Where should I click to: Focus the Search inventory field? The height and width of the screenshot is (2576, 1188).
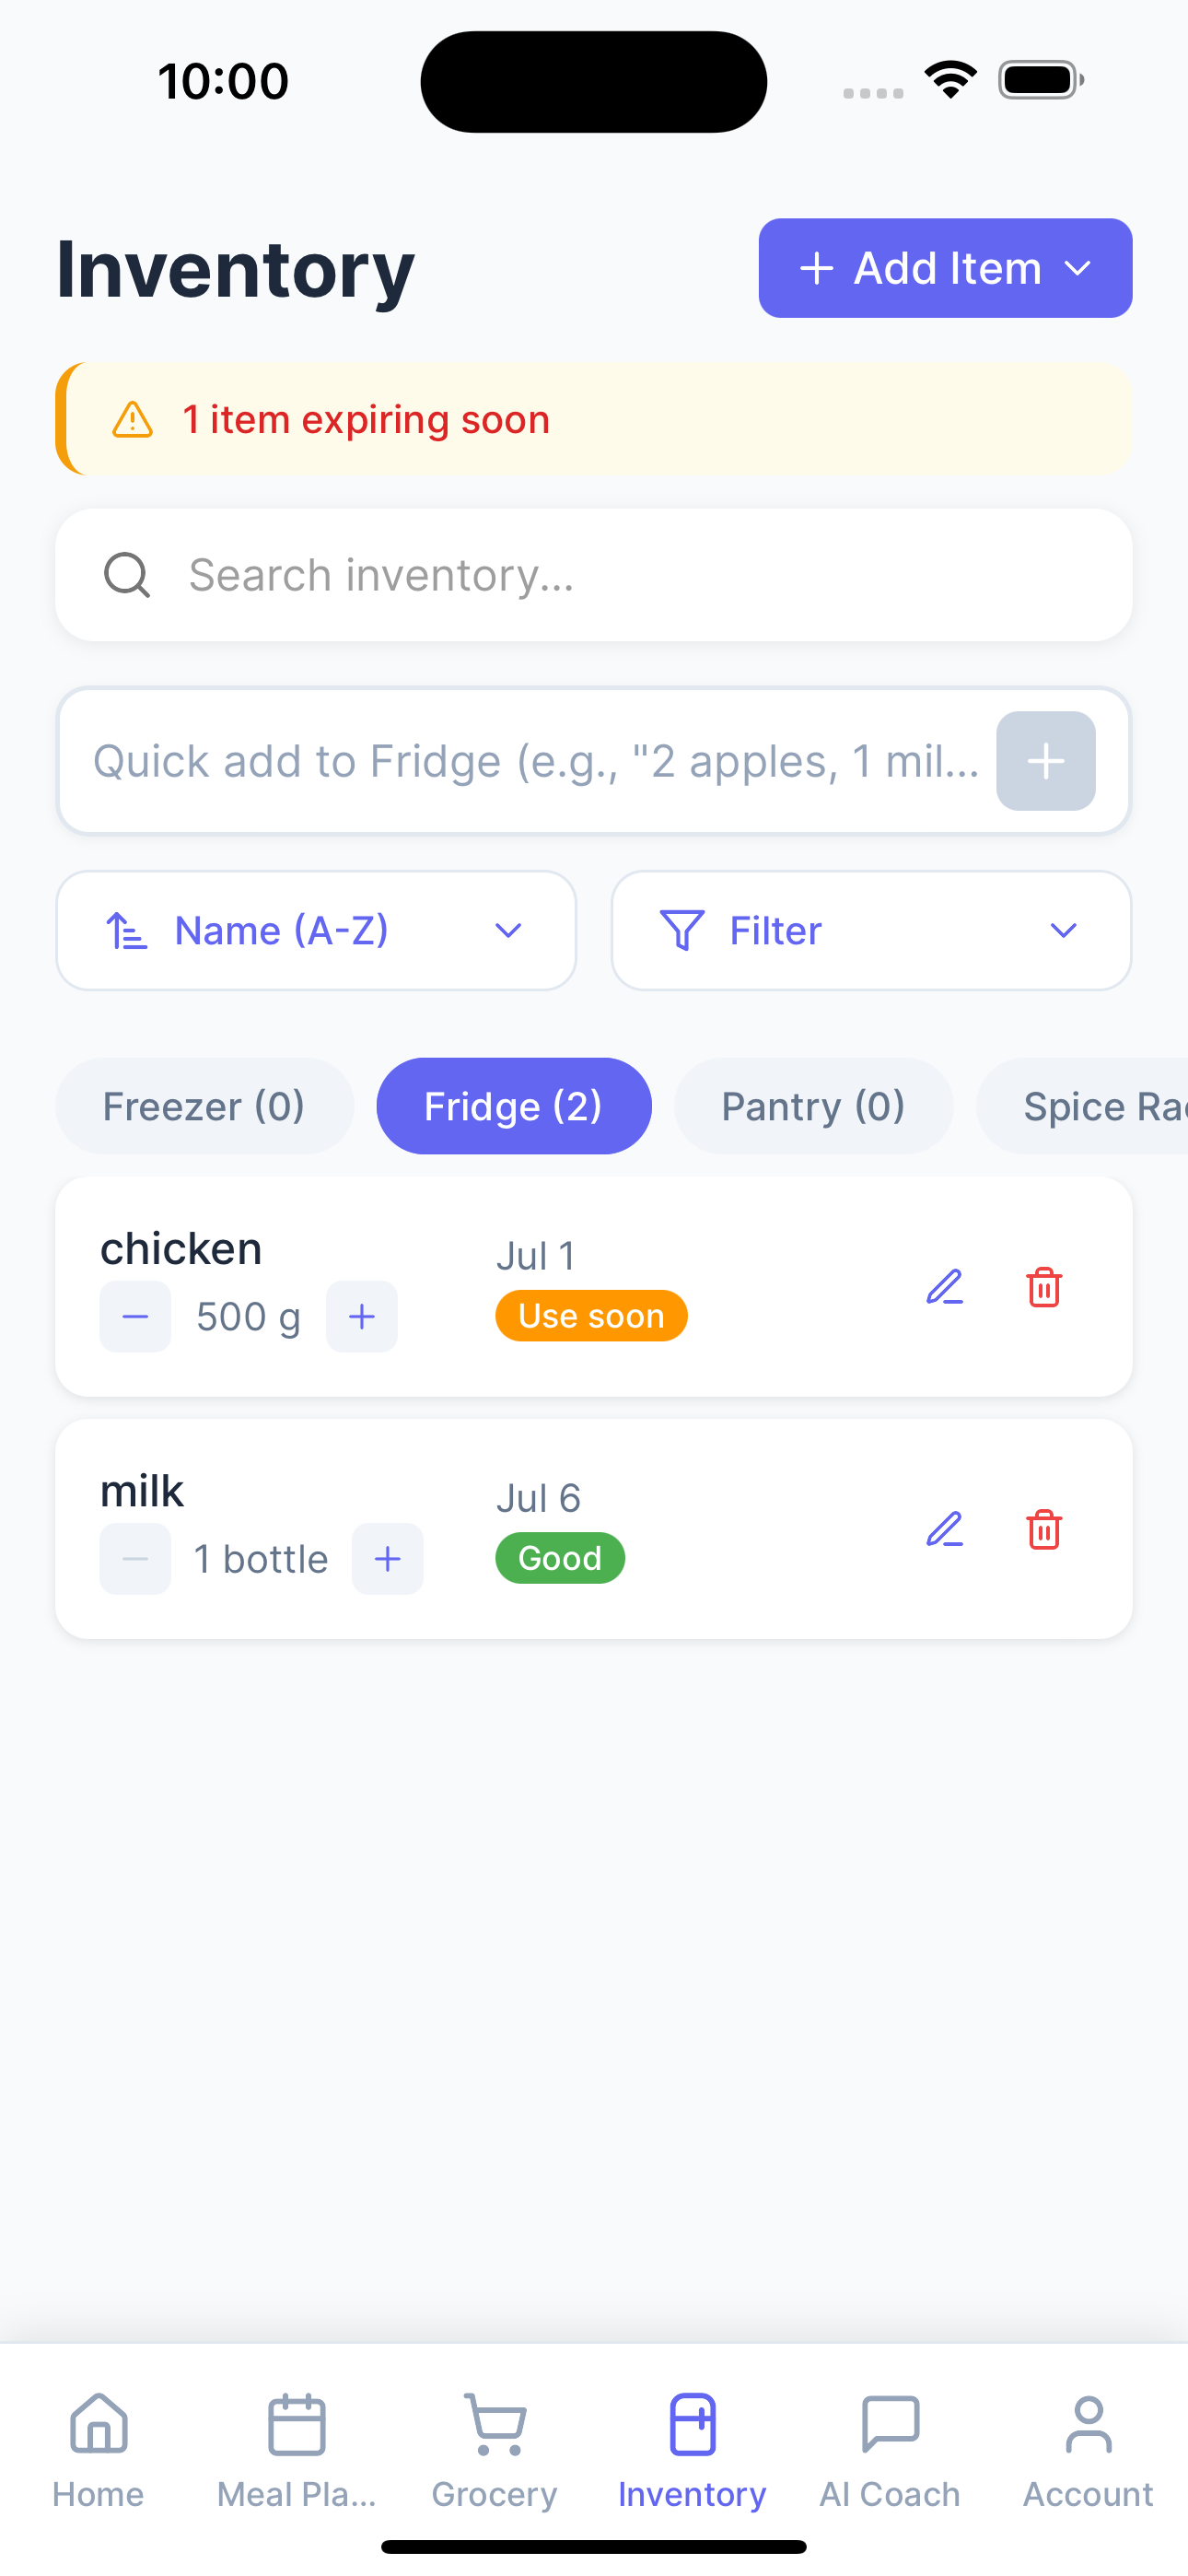point(594,575)
